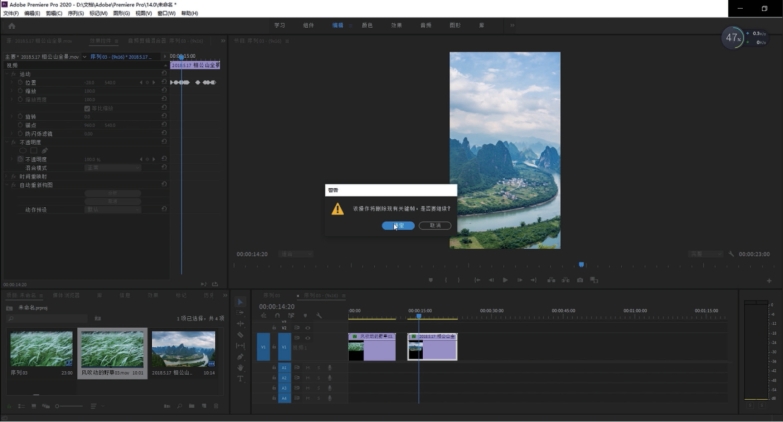The image size is (783, 422).
Task: Solo track A2
Action: (319, 378)
